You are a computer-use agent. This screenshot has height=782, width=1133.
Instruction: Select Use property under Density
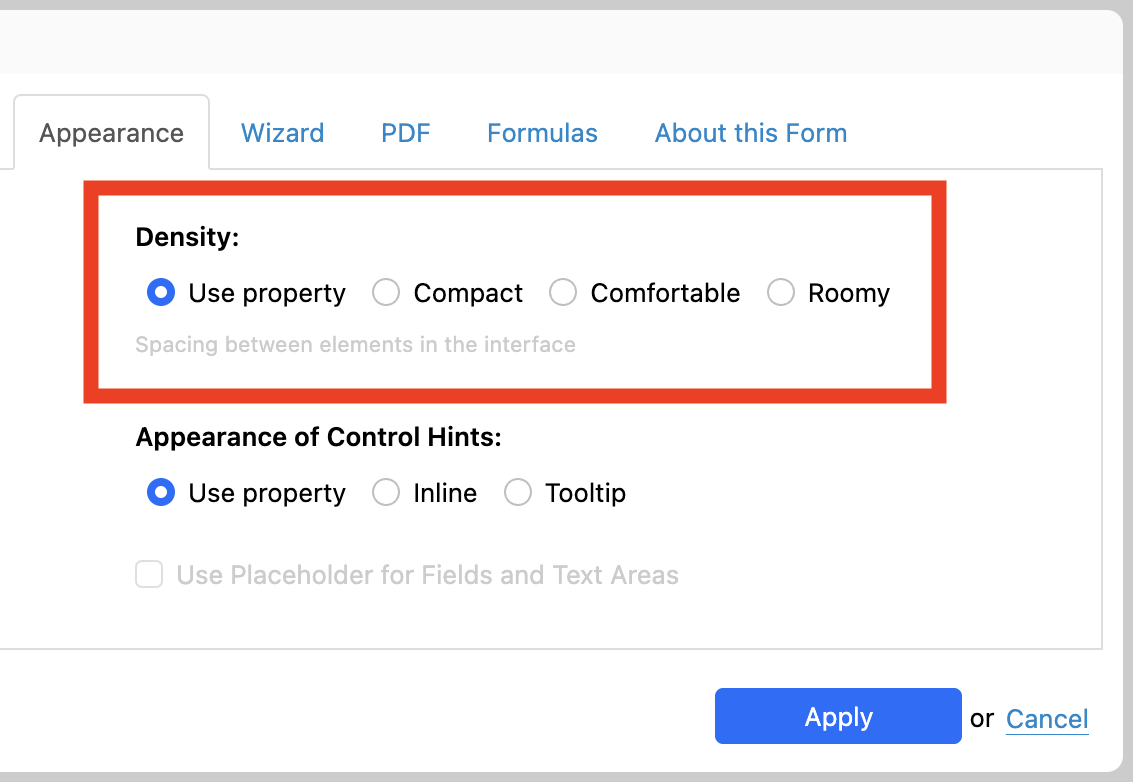tap(161, 293)
